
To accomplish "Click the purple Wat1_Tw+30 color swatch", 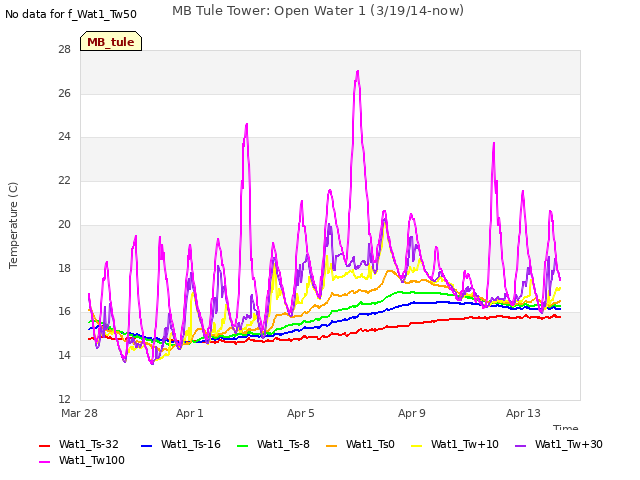I will click(x=520, y=446).
